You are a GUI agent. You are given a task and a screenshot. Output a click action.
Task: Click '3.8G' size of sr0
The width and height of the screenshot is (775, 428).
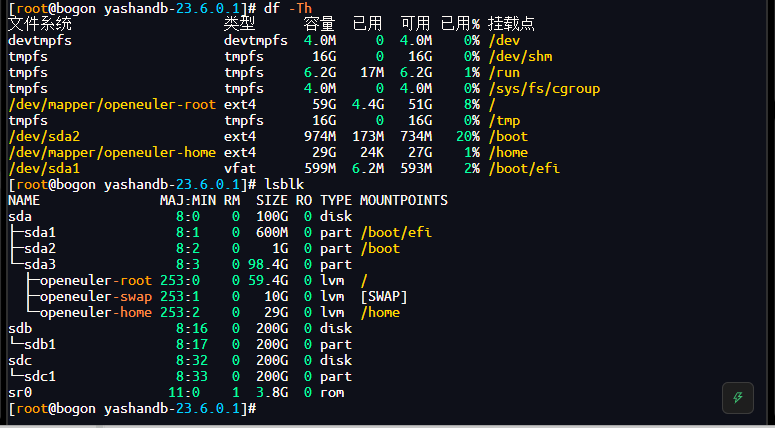pos(272,392)
